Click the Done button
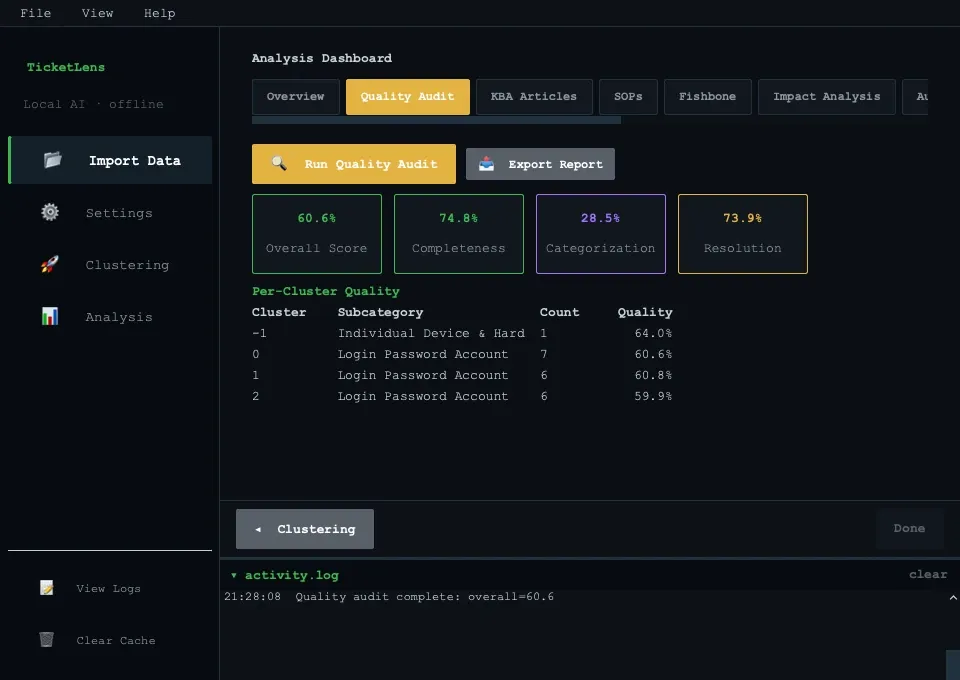Viewport: 960px width, 680px height. [909, 528]
